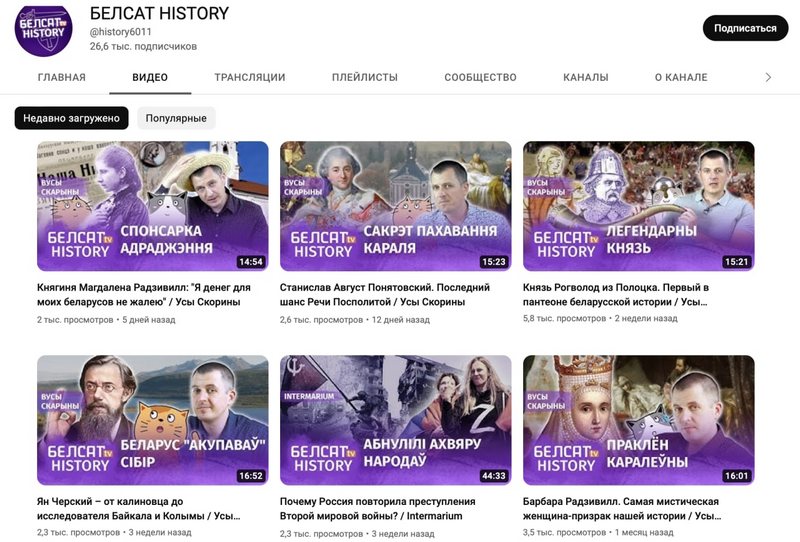Image resolution: width=800 pixels, height=542 pixels.
Task: Open the Спонсарка Адраджэння video thumbnail
Action: [x=152, y=206]
